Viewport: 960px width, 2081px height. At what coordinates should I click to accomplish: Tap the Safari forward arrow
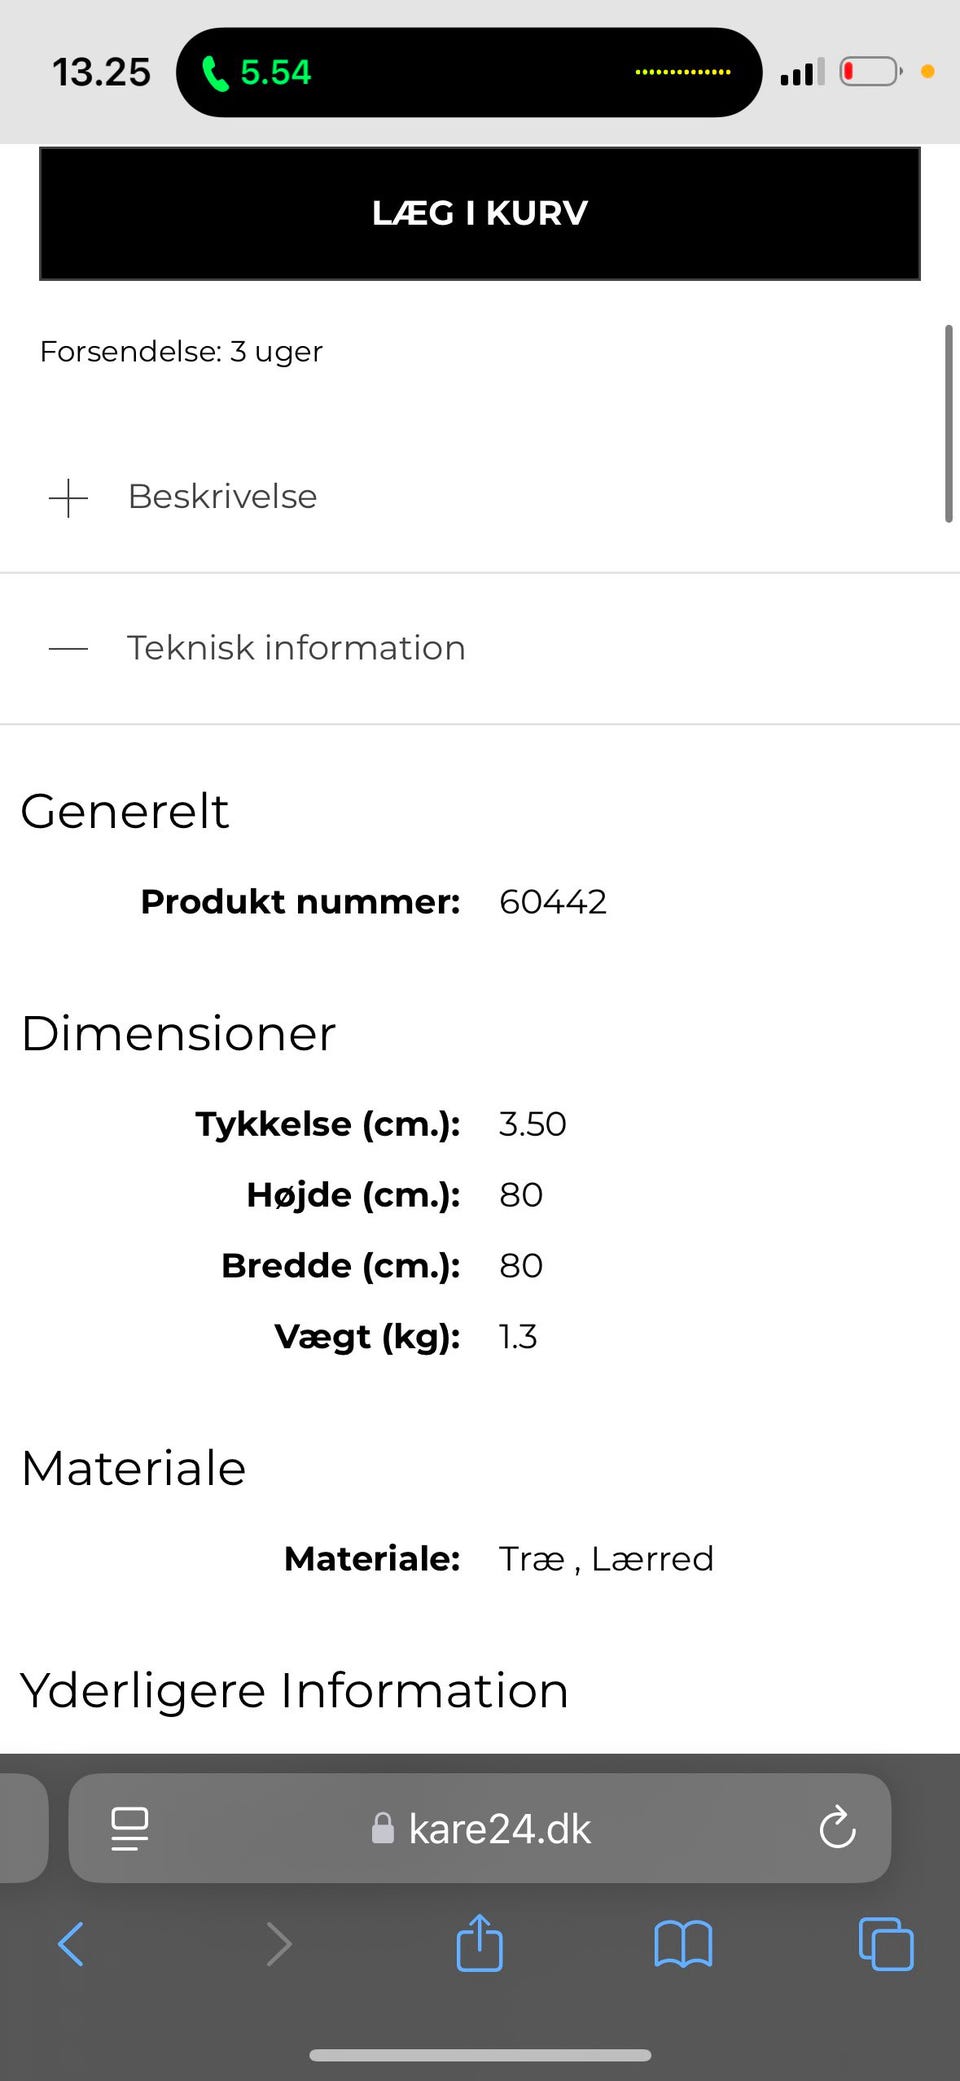click(x=279, y=1944)
